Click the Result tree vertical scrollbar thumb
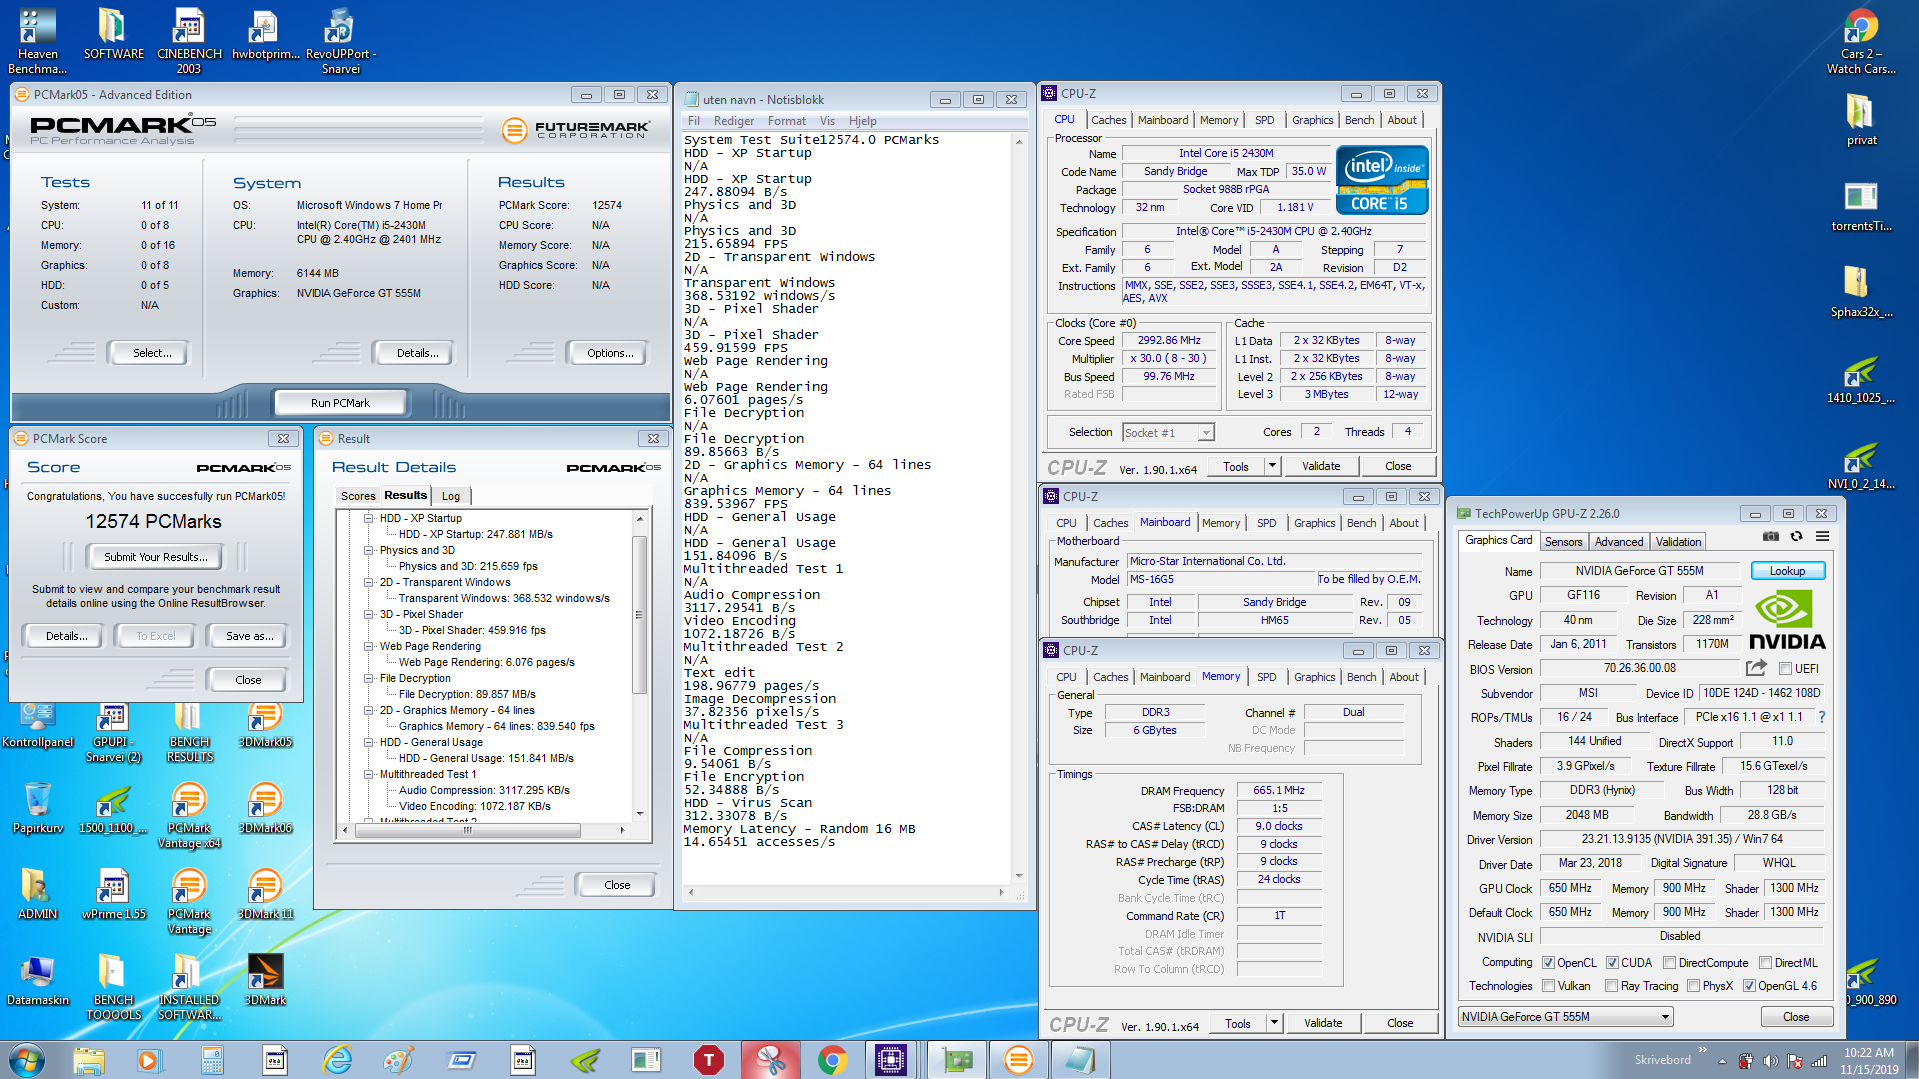The image size is (1919, 1079). (x=639, y=614)
